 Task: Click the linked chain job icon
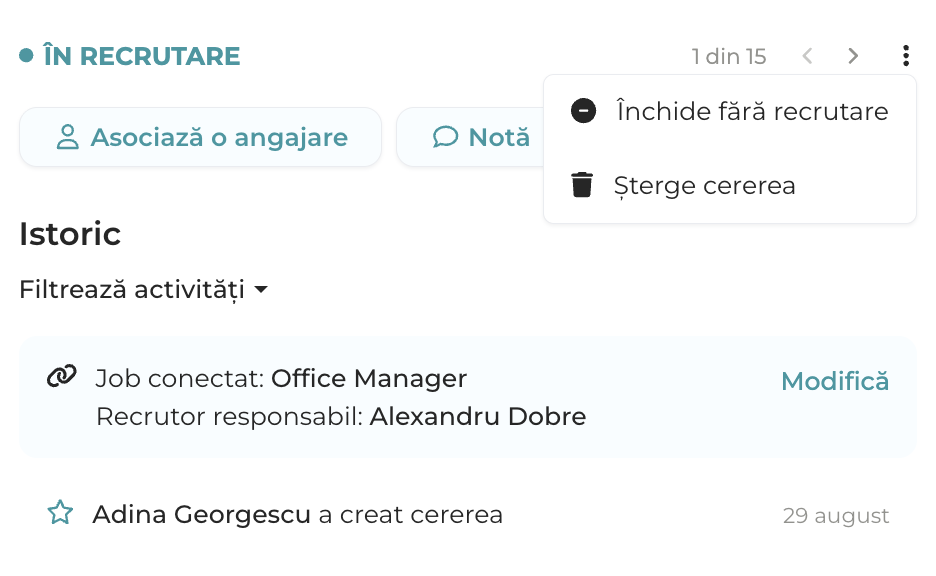(61, 376)
